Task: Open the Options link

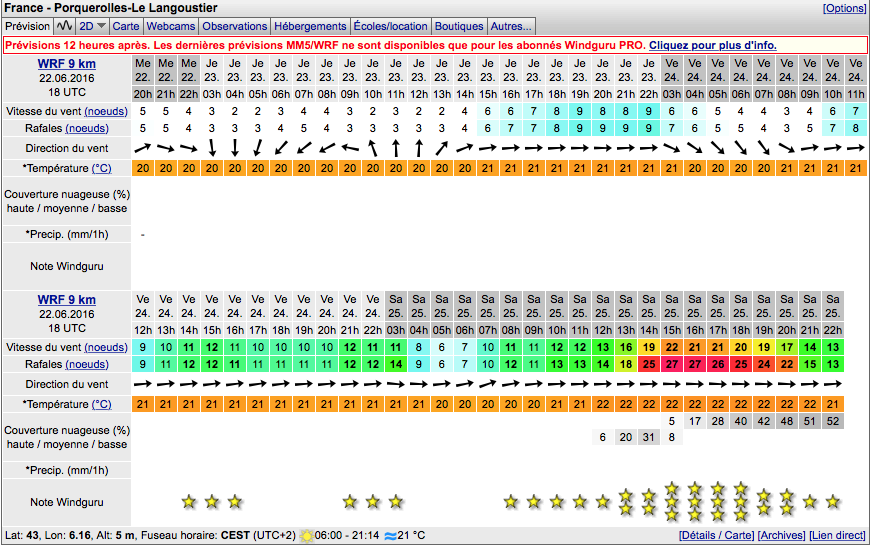Action: pyautogui.click(x=844, y=8)
